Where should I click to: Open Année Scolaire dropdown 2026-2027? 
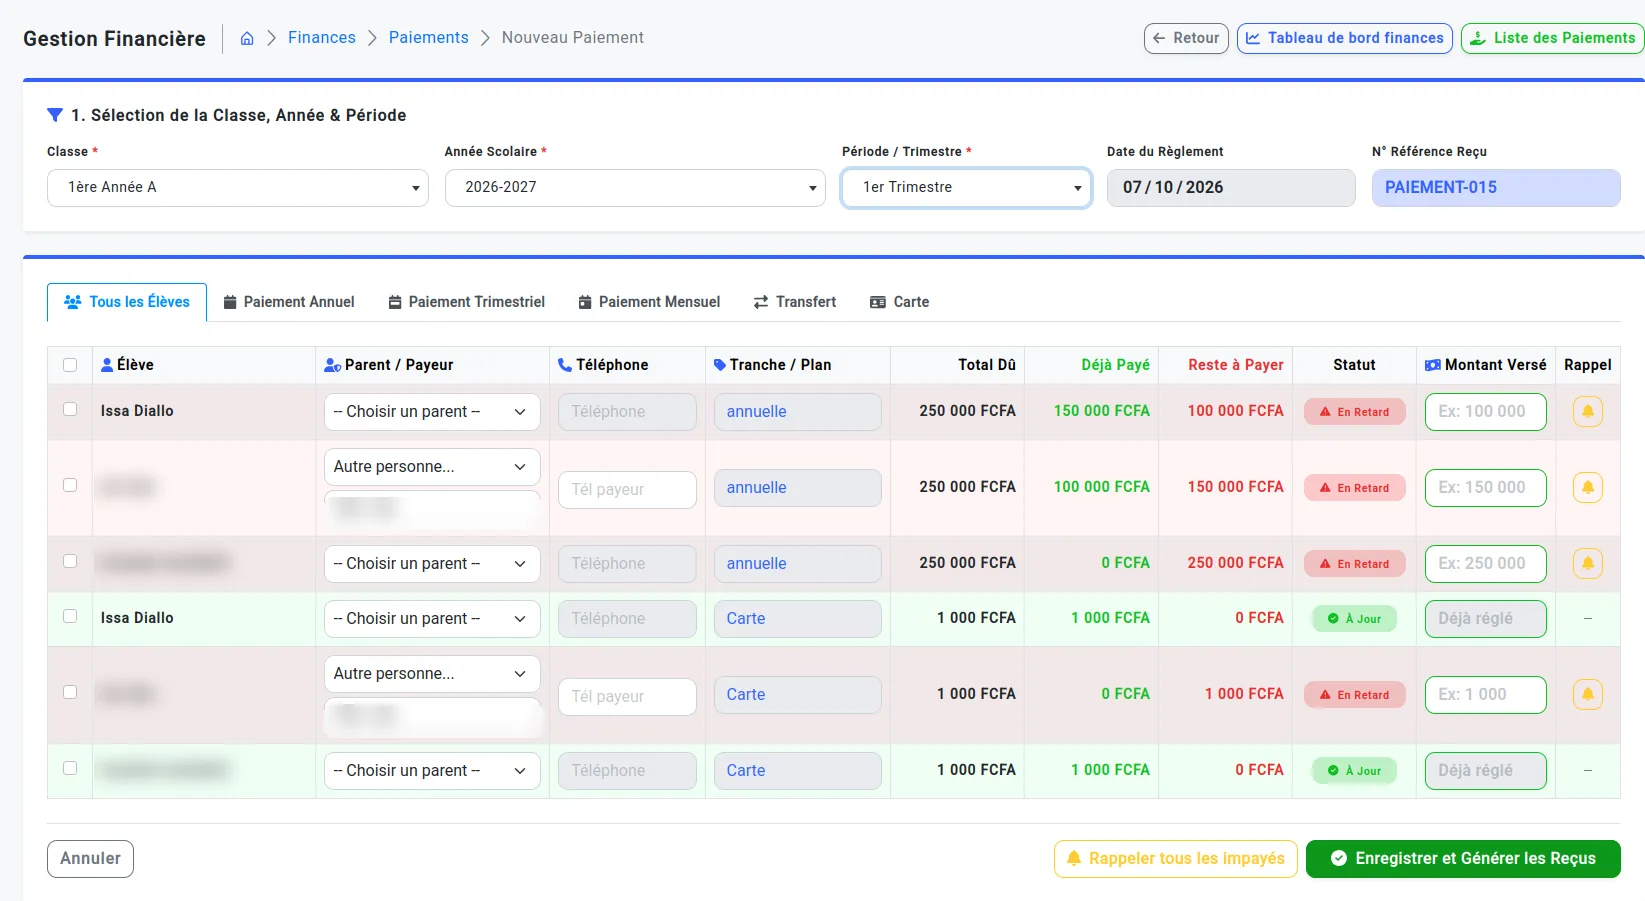635,188
